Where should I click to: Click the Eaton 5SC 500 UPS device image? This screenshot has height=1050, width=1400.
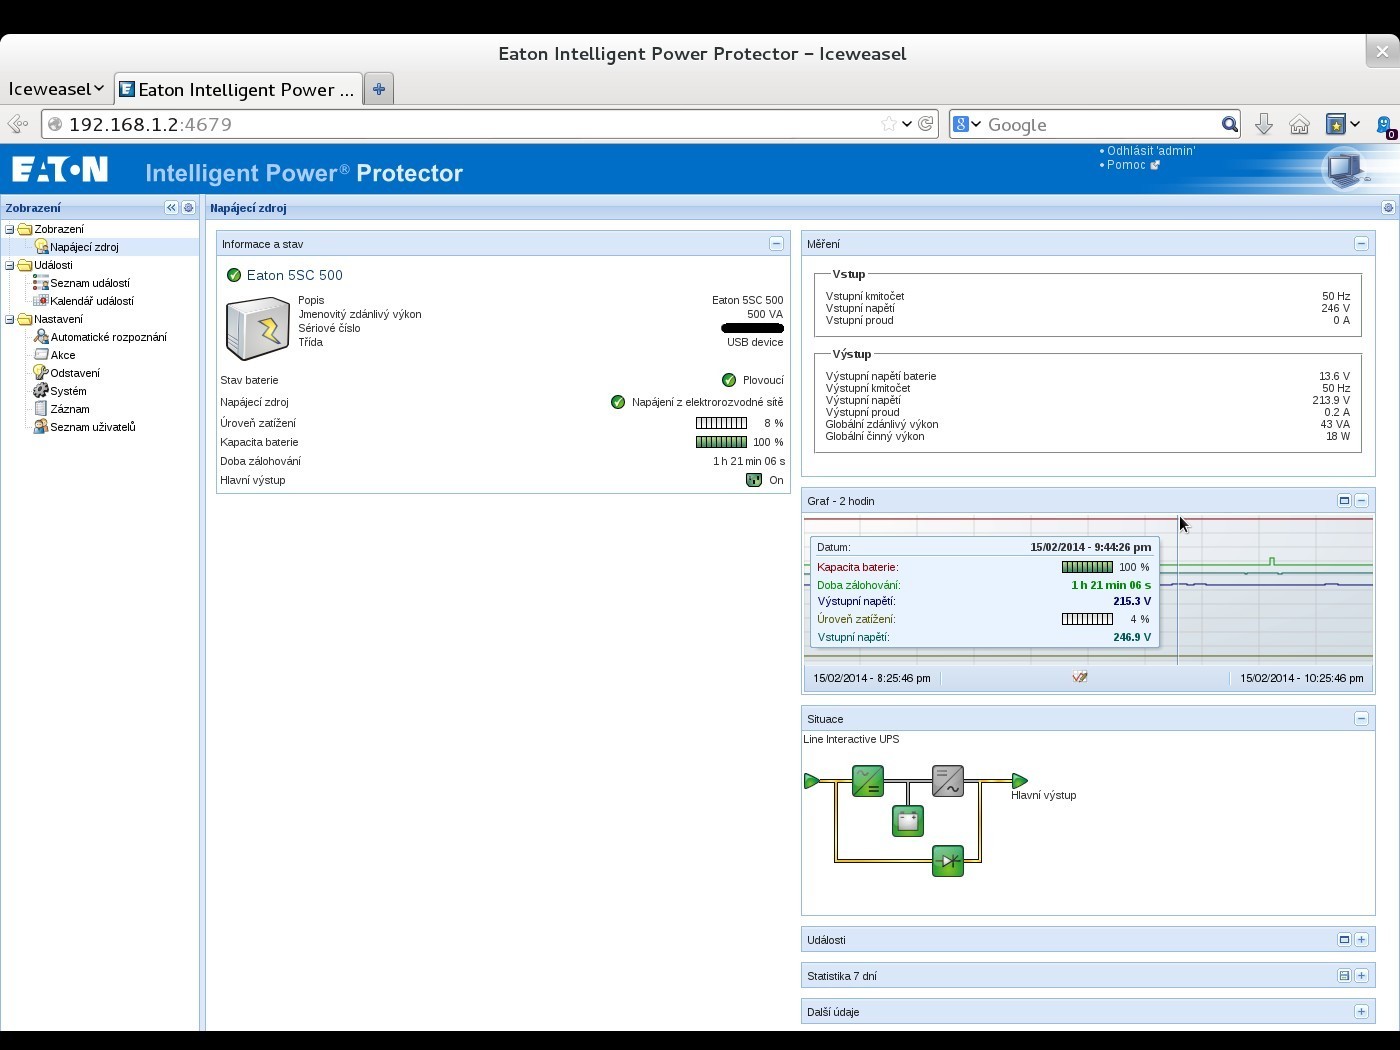coord(258,328)
